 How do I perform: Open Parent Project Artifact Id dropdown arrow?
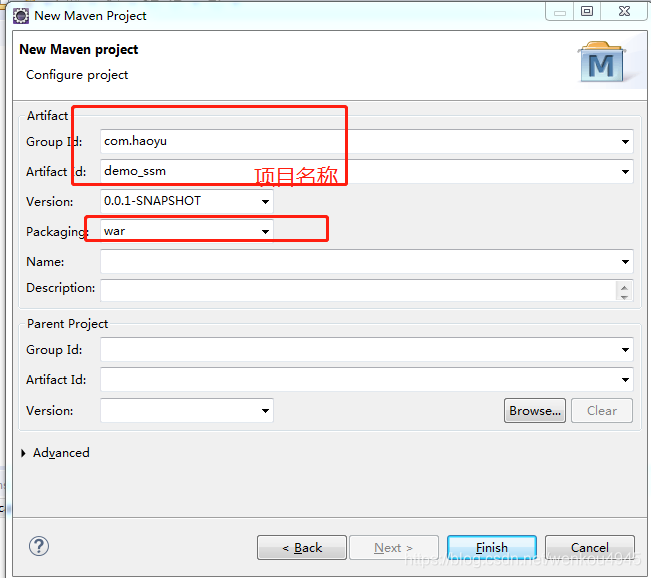coord(625,380)
